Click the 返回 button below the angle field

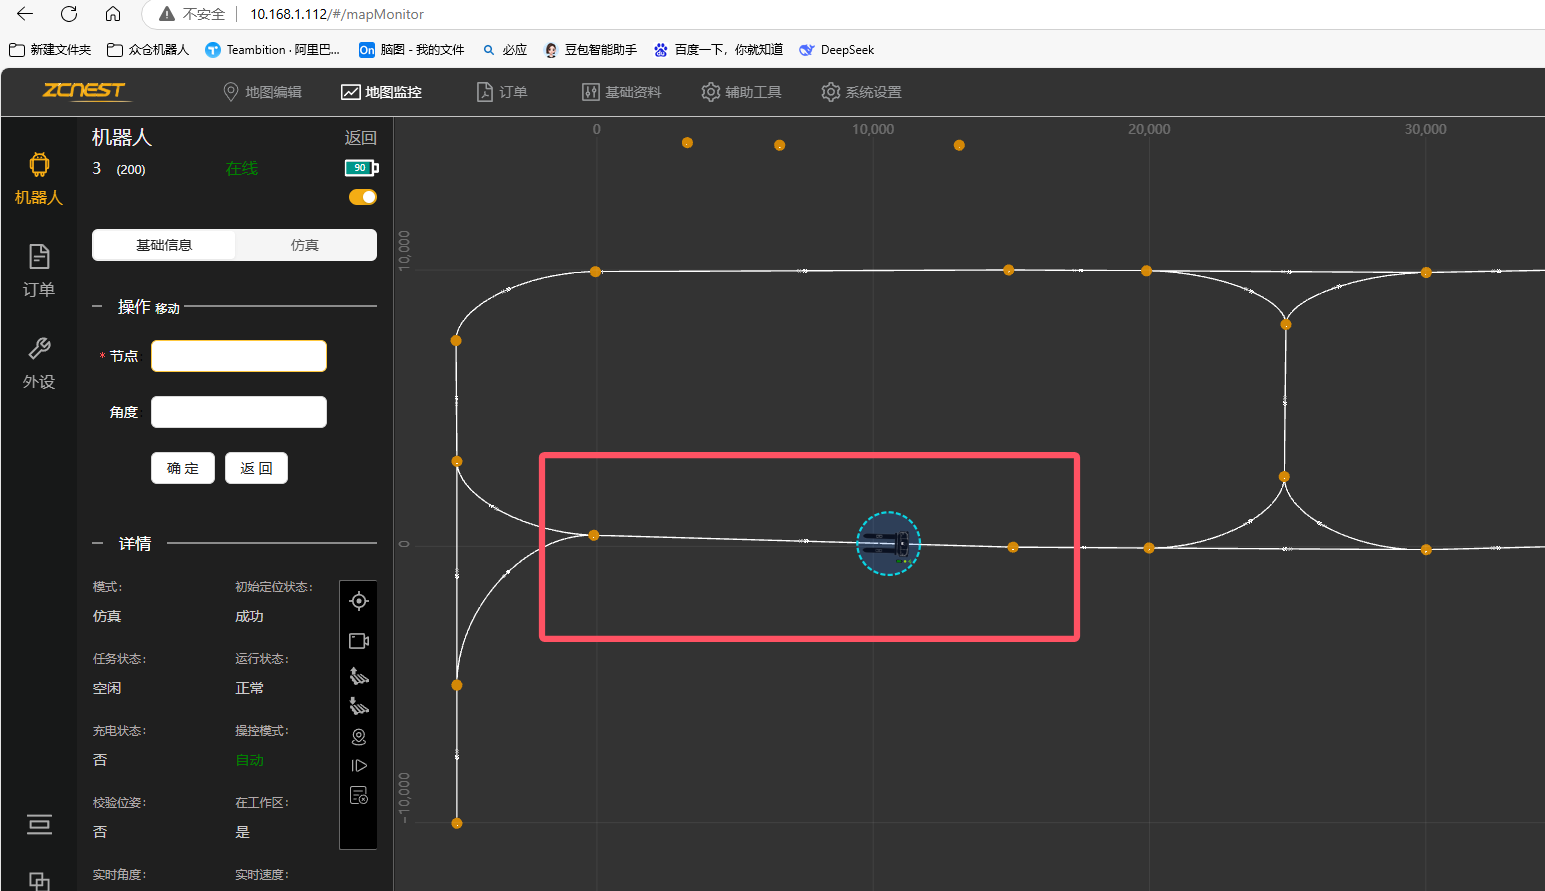(256, 468)
